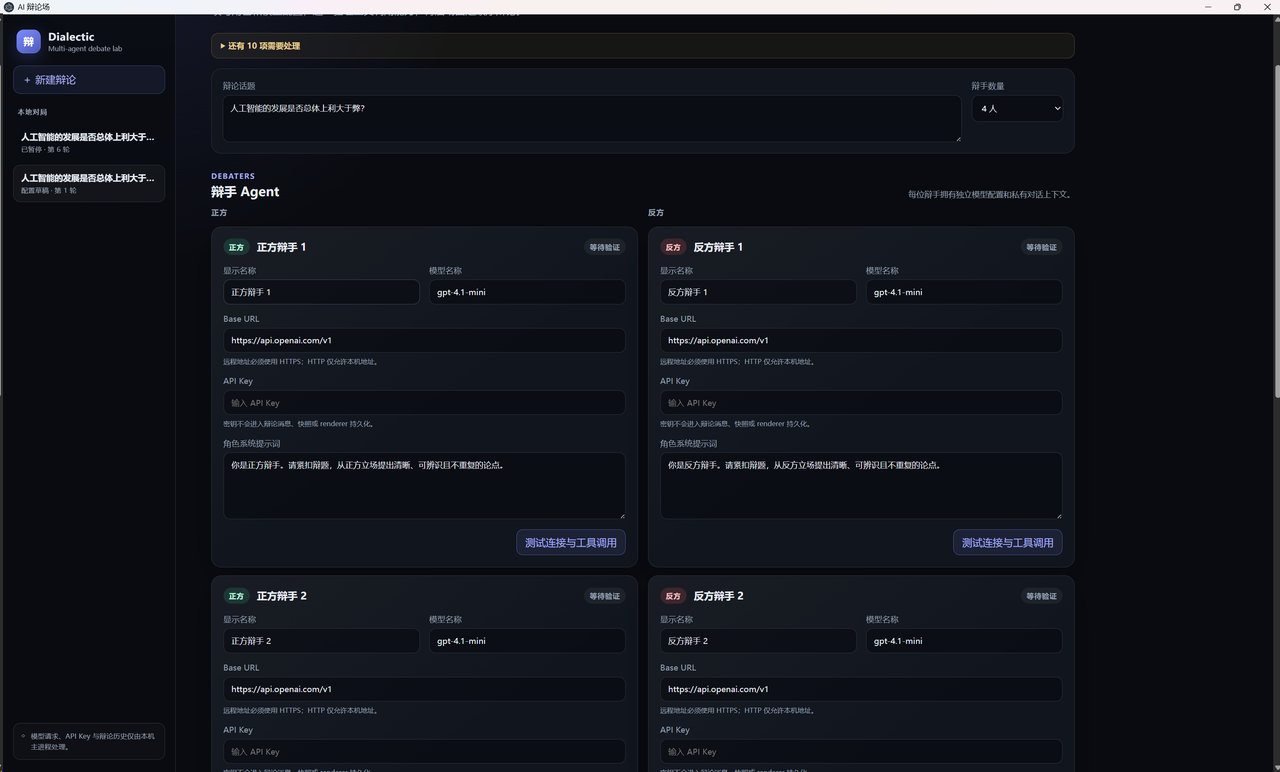Edit the 显示名称 field of 反方辩手 1
1280x772 pixels.
click(x=758, y=292)
